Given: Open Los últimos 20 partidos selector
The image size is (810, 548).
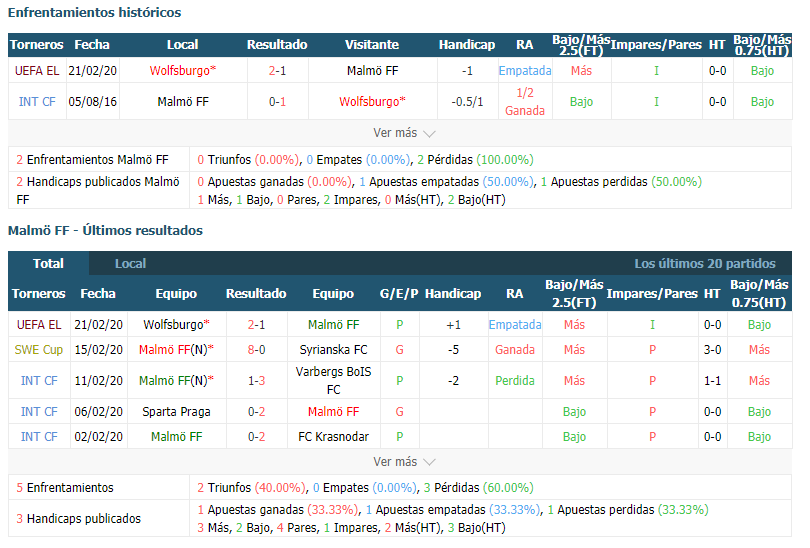Looking at the screenshot, I should [705, 263].
